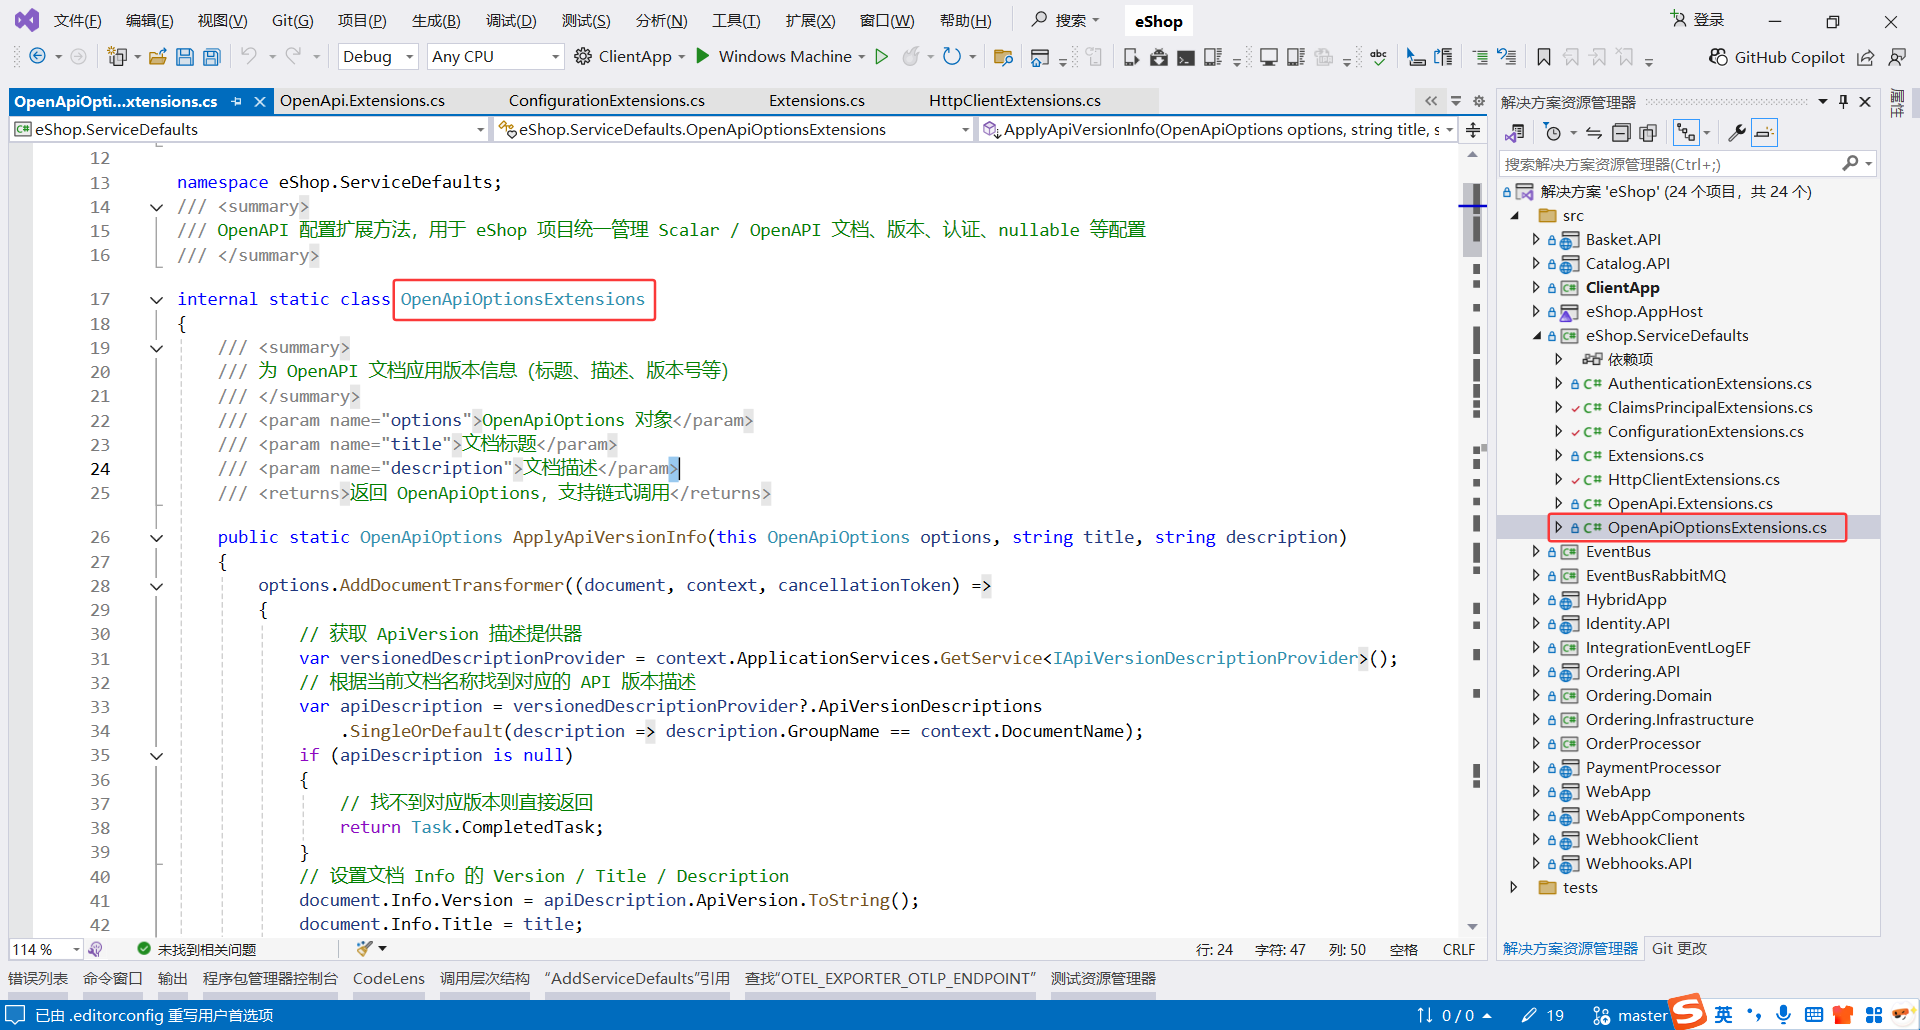Open the Git menu

coord(292,20)
